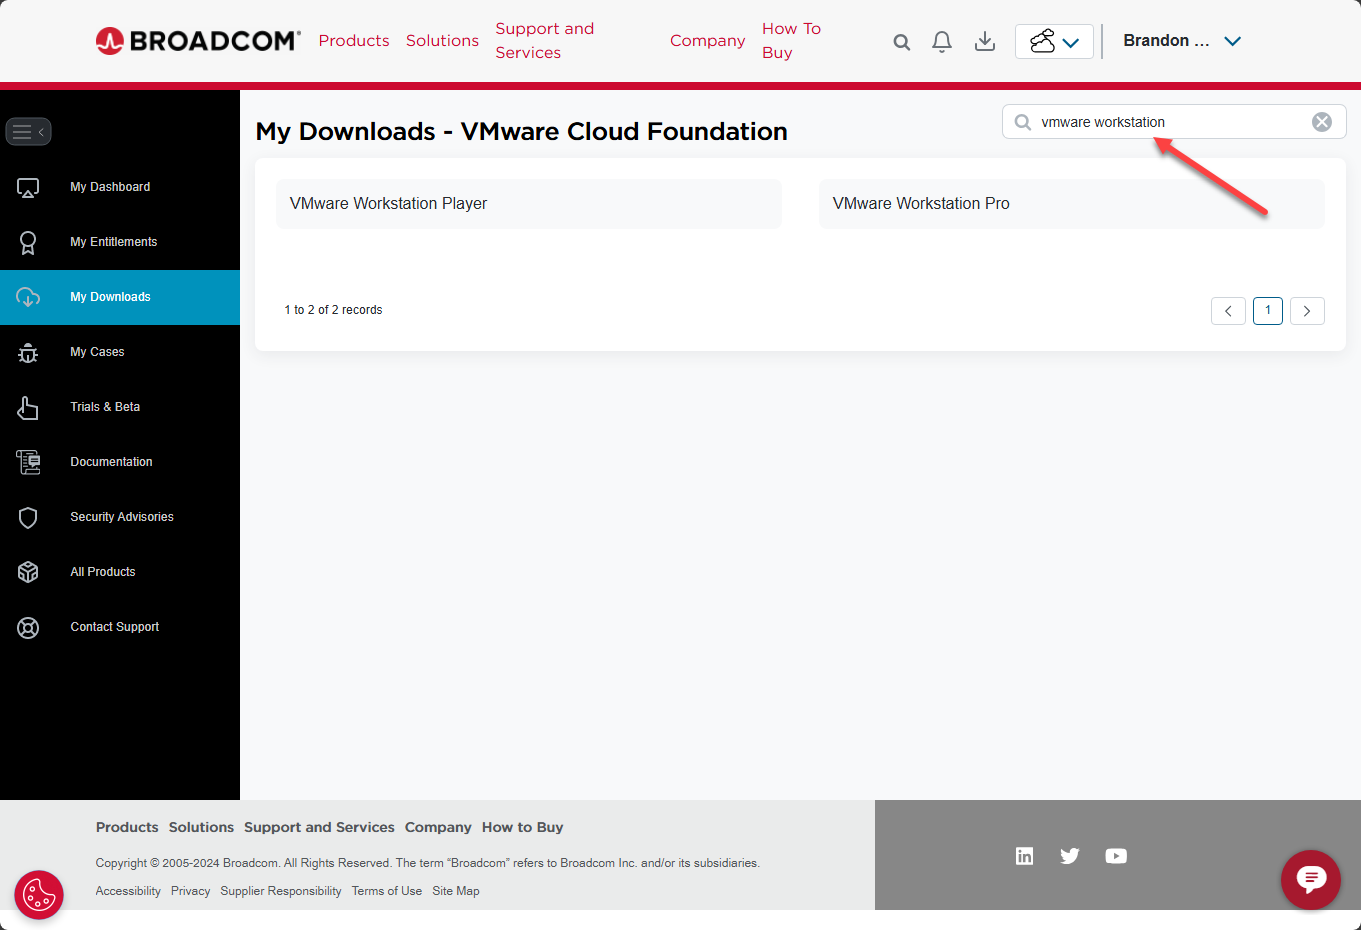This screenshot has width=1361, height=930.
Task: Open Solutions top navigation menu
Action: 442,41
